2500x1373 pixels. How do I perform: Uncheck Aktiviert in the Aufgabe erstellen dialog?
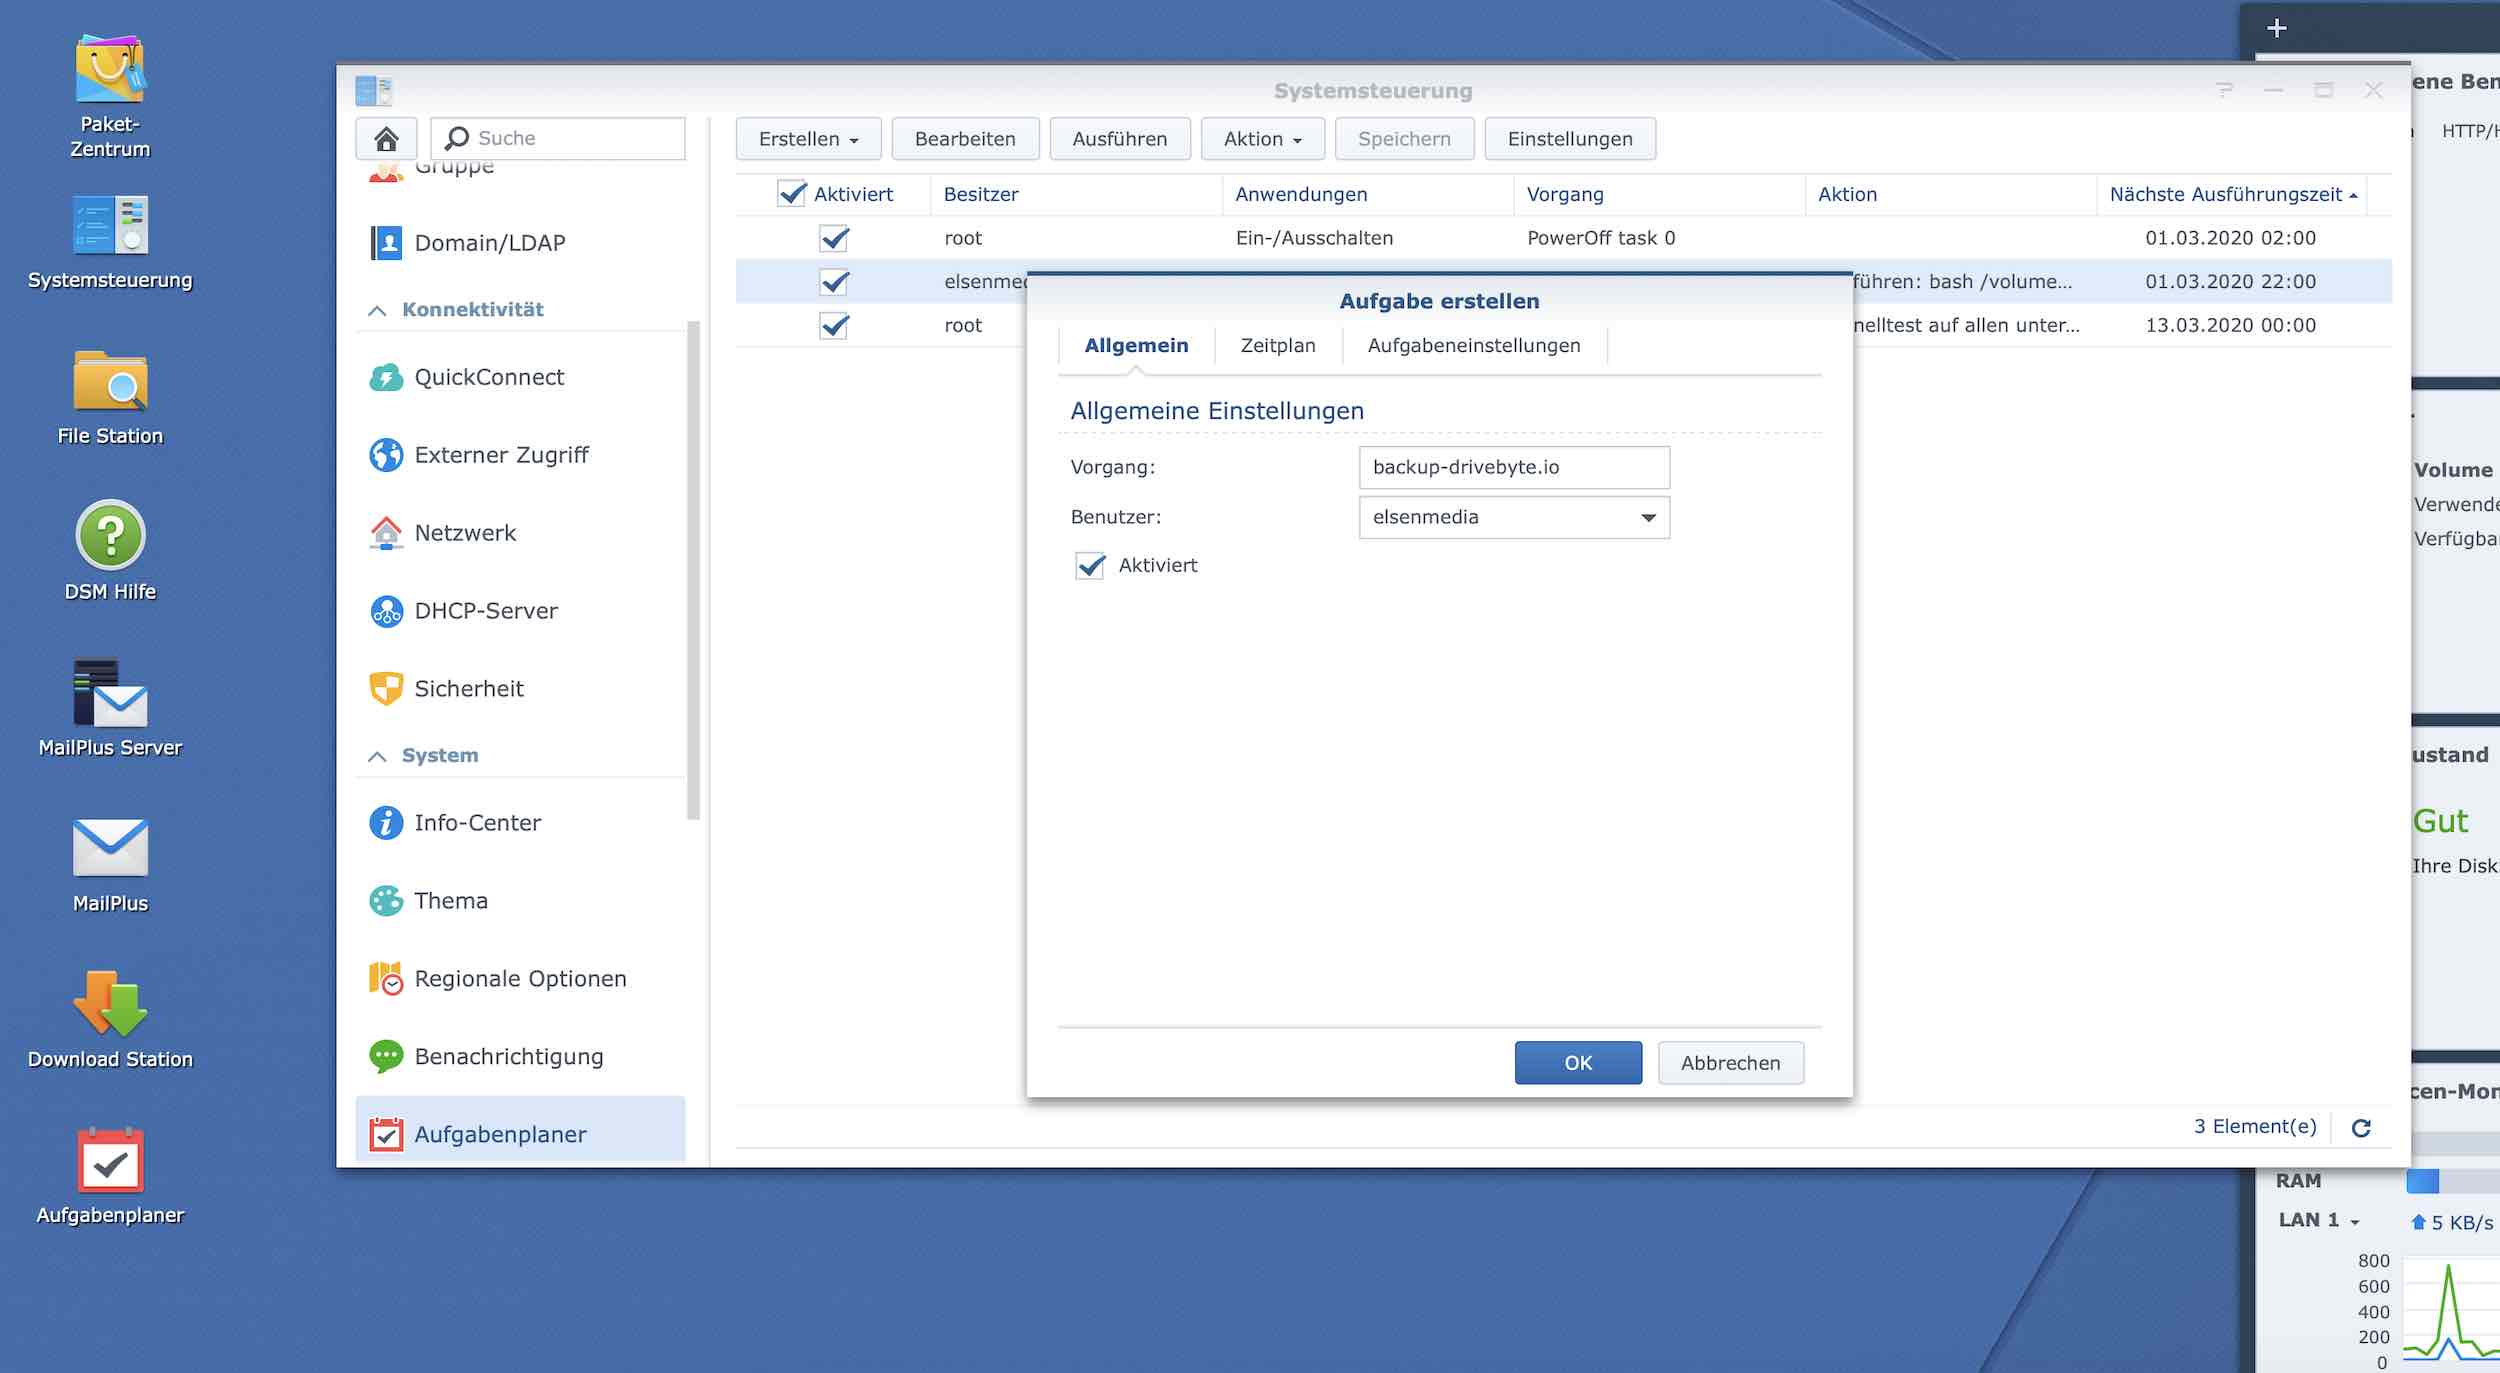tap(1089, 565)
